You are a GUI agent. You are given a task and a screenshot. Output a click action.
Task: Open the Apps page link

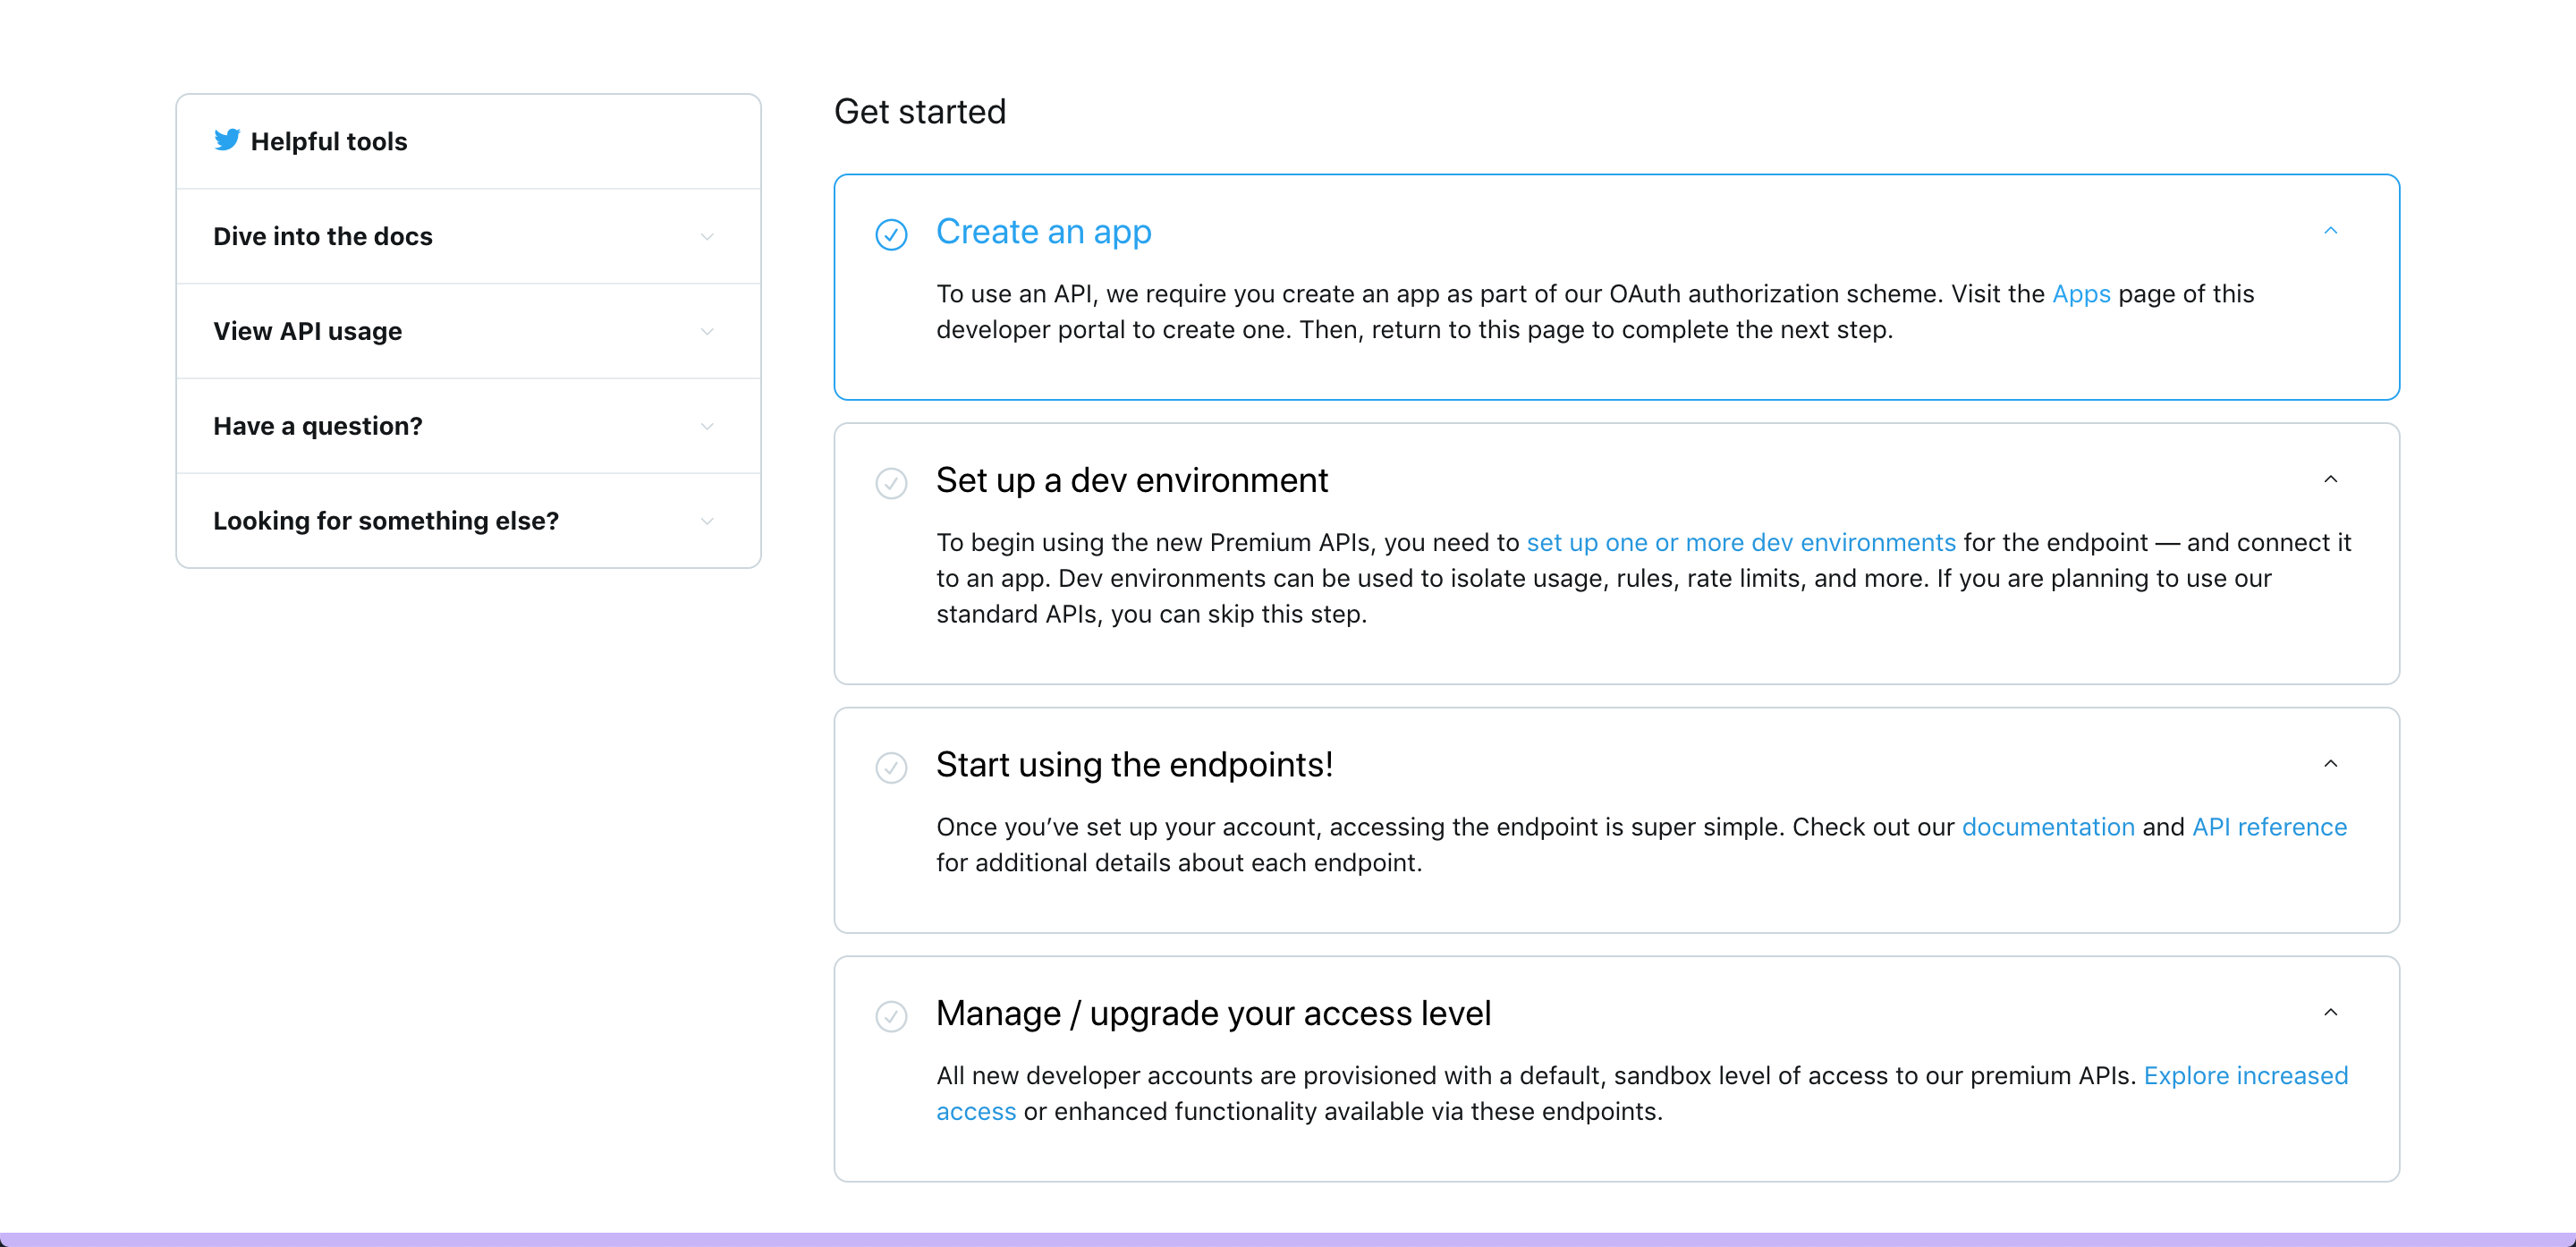pos(2081,294)
